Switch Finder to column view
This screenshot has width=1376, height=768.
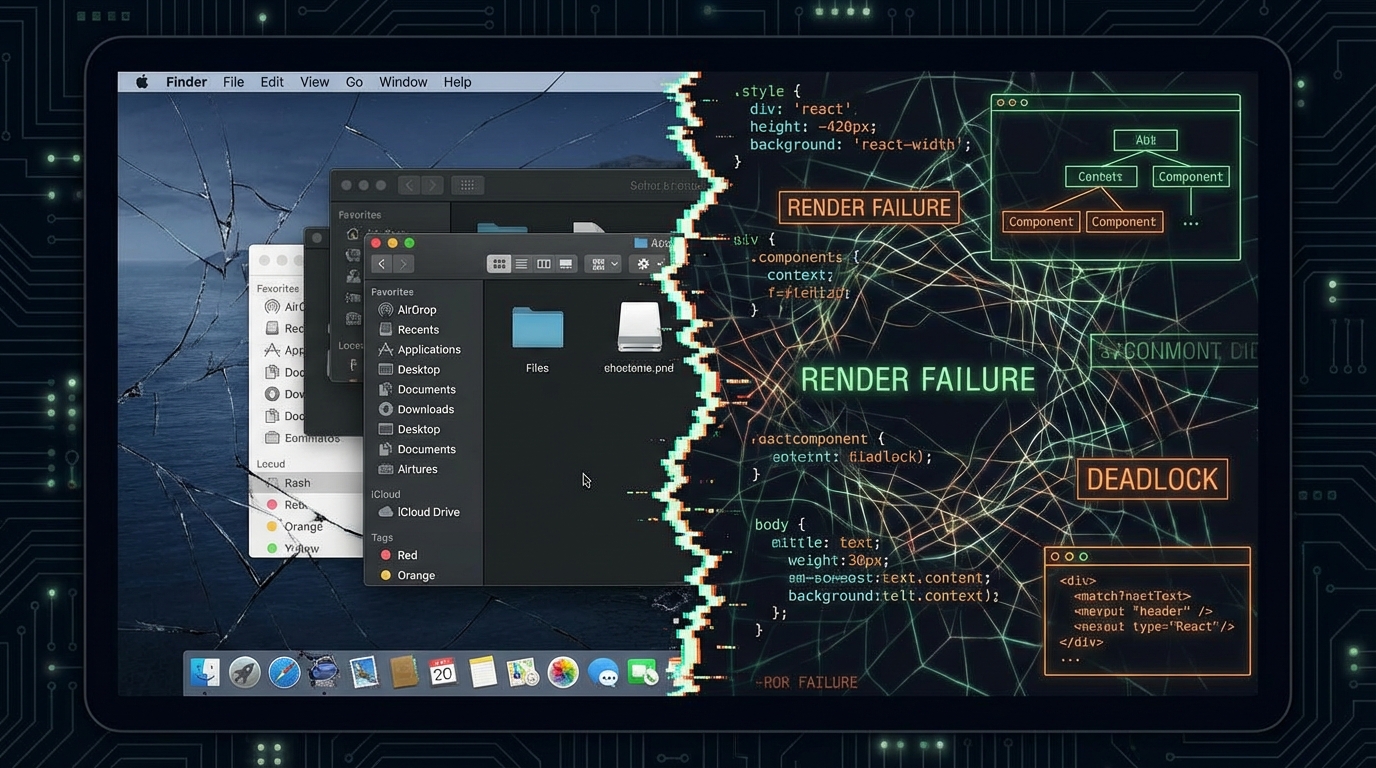click(x=544, y=263)
